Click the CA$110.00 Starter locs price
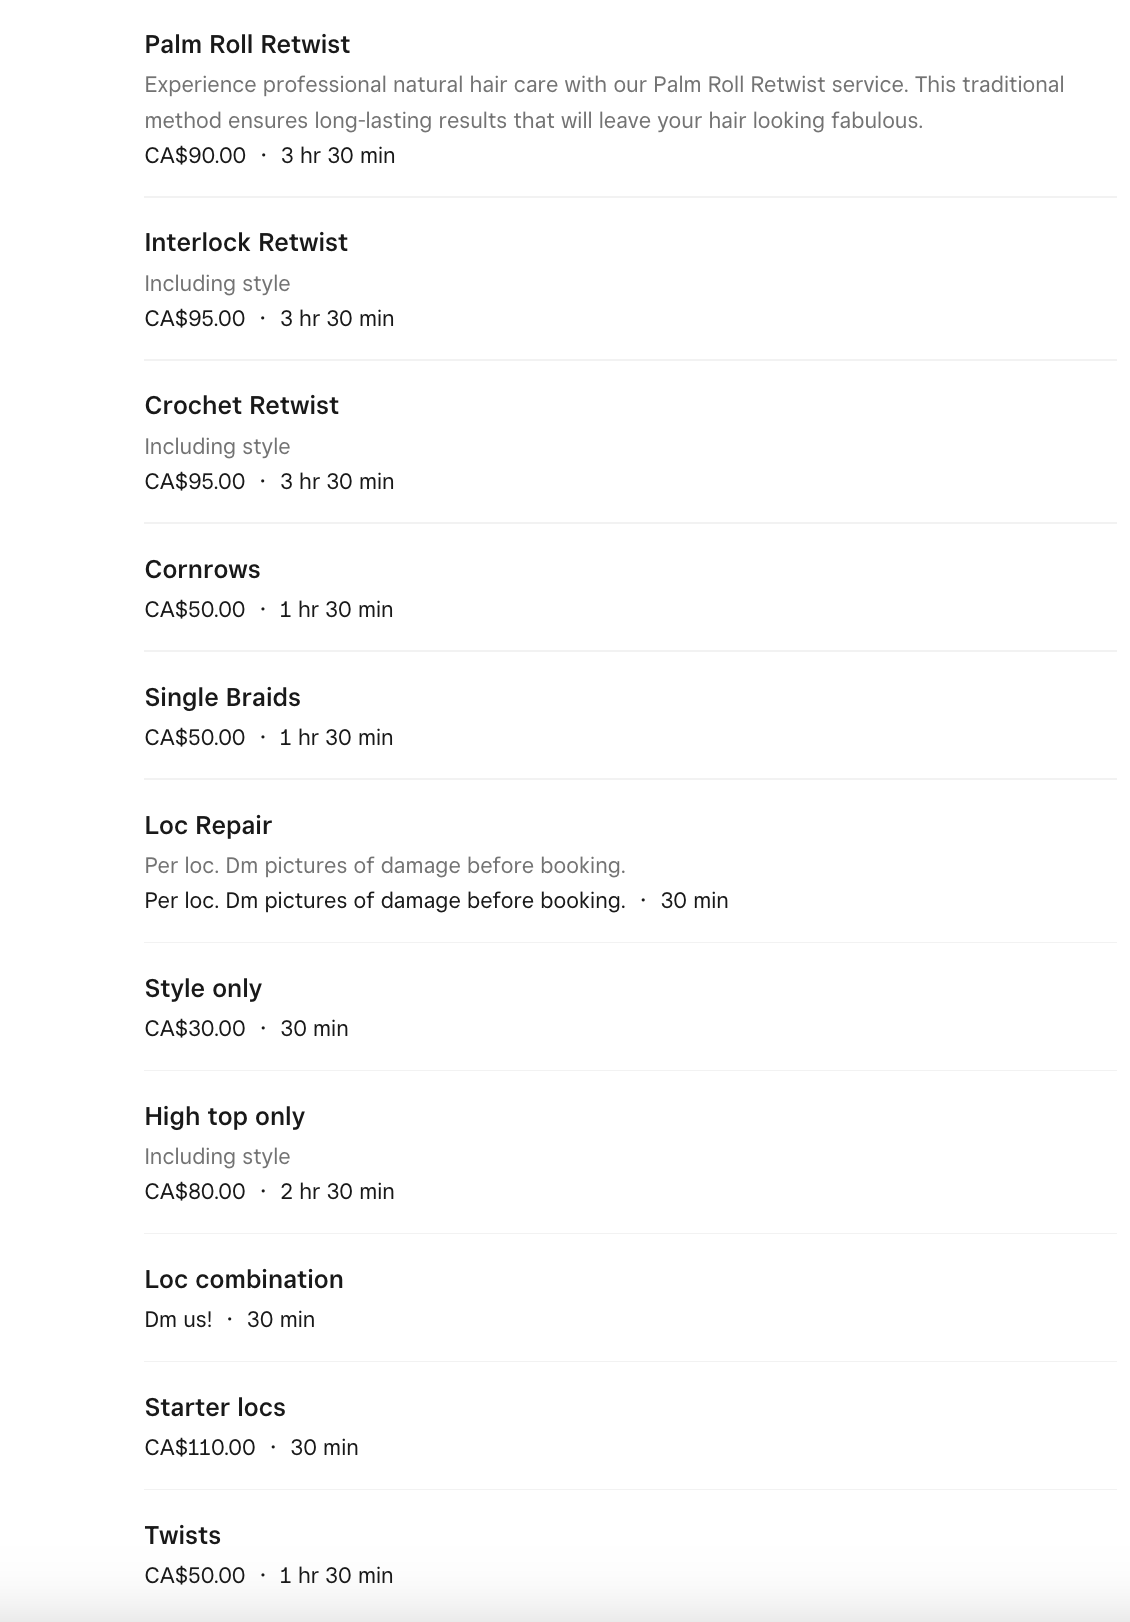The height and width of the screenshot is (1622, 1130). coord(200,1447)
